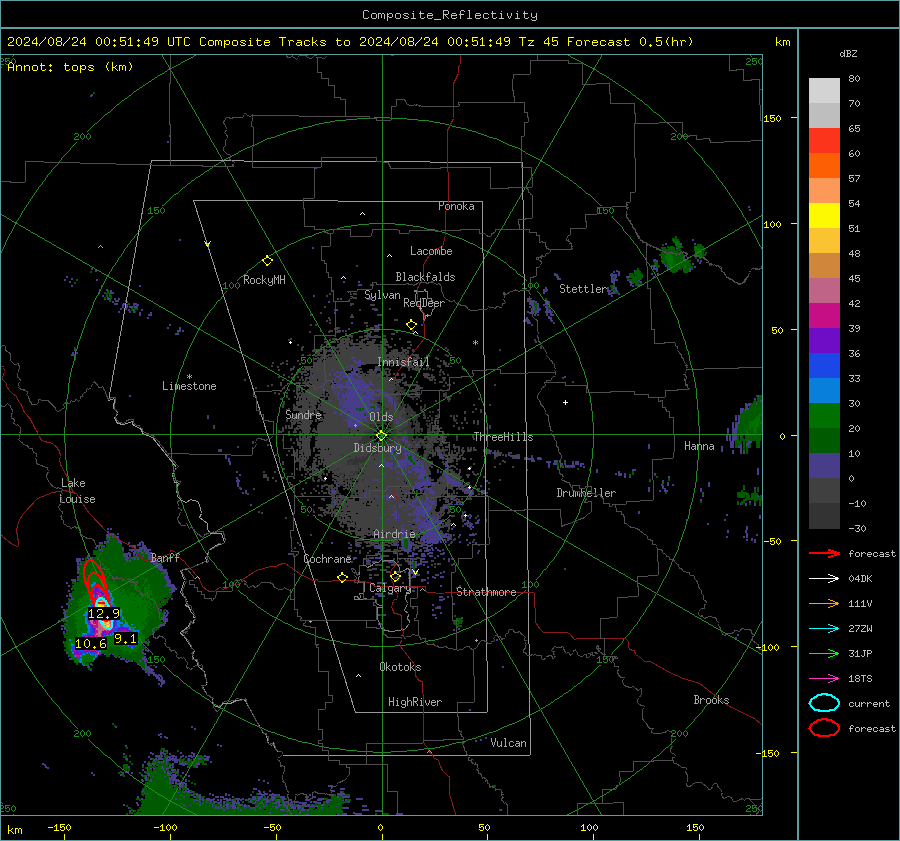Click the Lacombe city label
This screenshot has height=841, width=900.
point(431,251)
